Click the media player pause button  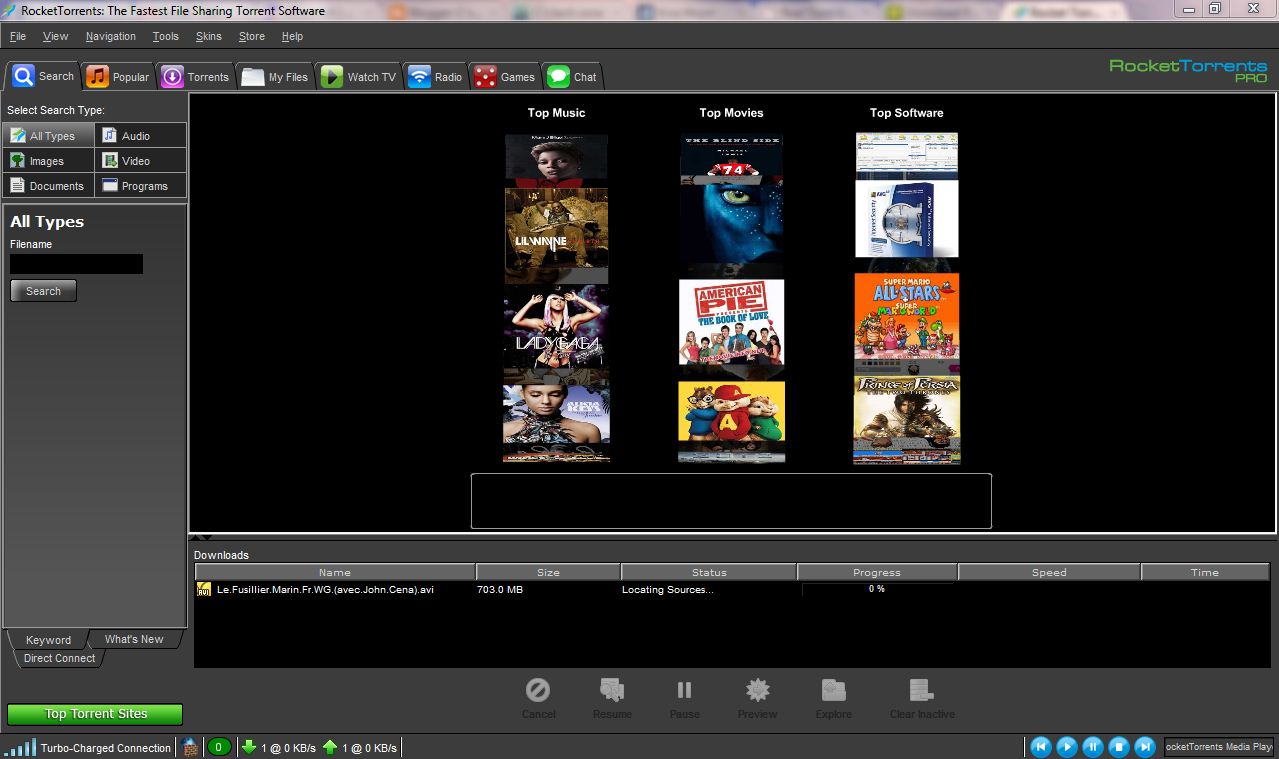(x=1093, y=746)
